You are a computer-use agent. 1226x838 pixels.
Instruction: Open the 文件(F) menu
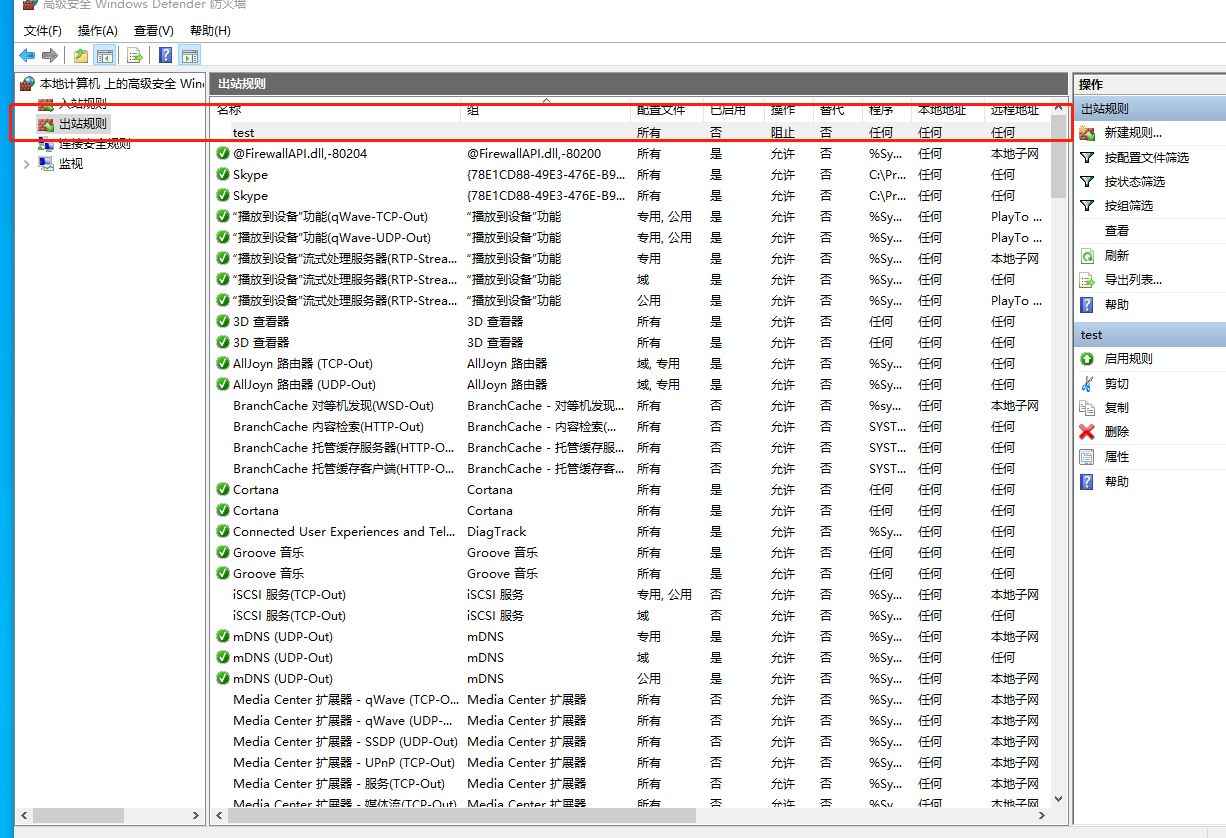[x=43, y=31]
